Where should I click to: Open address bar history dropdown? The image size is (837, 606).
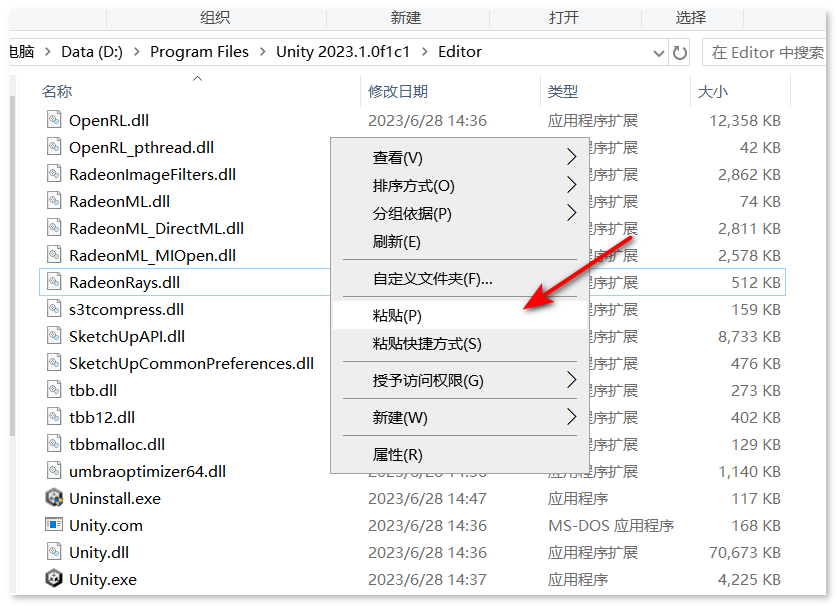[659, 53]
